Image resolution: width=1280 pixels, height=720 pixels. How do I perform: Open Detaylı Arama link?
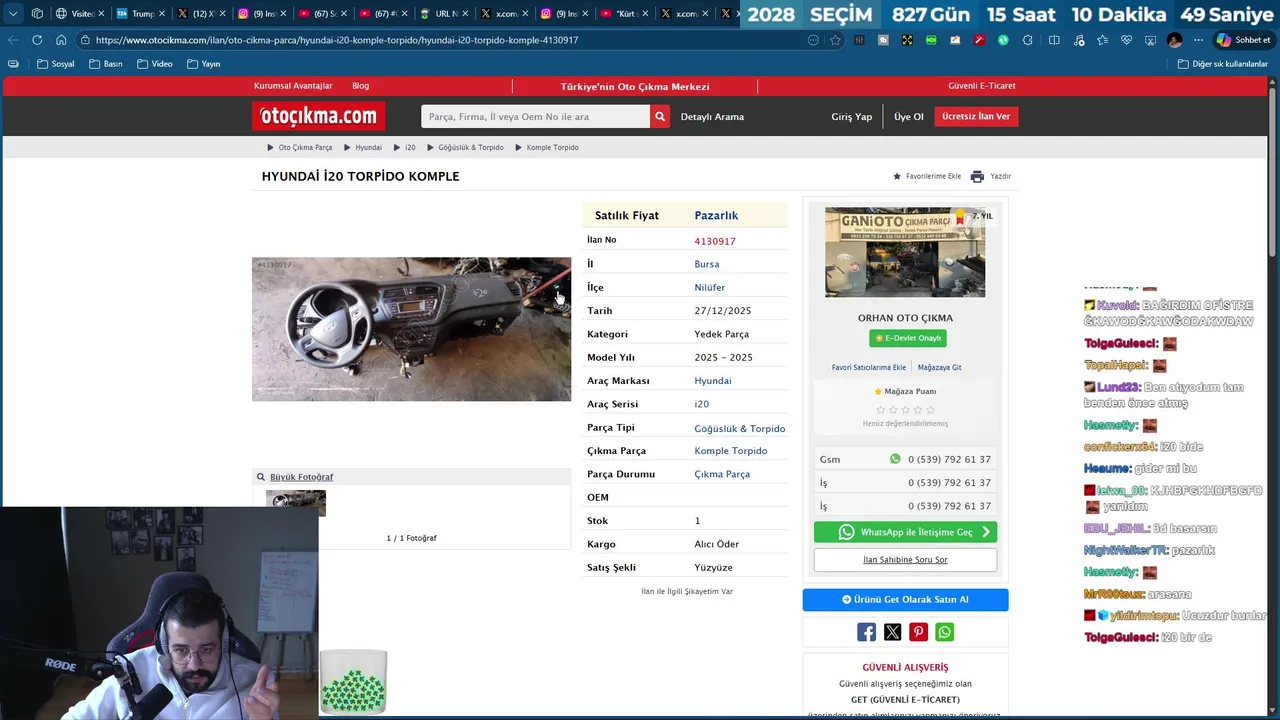[712, 117]
